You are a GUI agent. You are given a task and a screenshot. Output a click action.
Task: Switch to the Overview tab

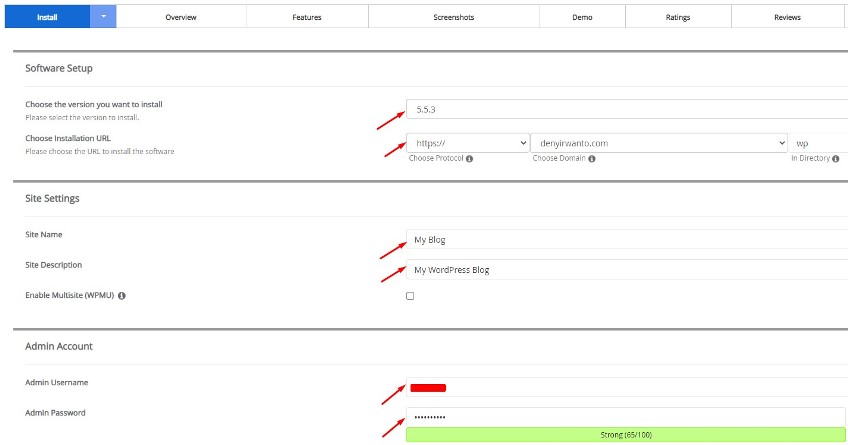click(181, 17)
